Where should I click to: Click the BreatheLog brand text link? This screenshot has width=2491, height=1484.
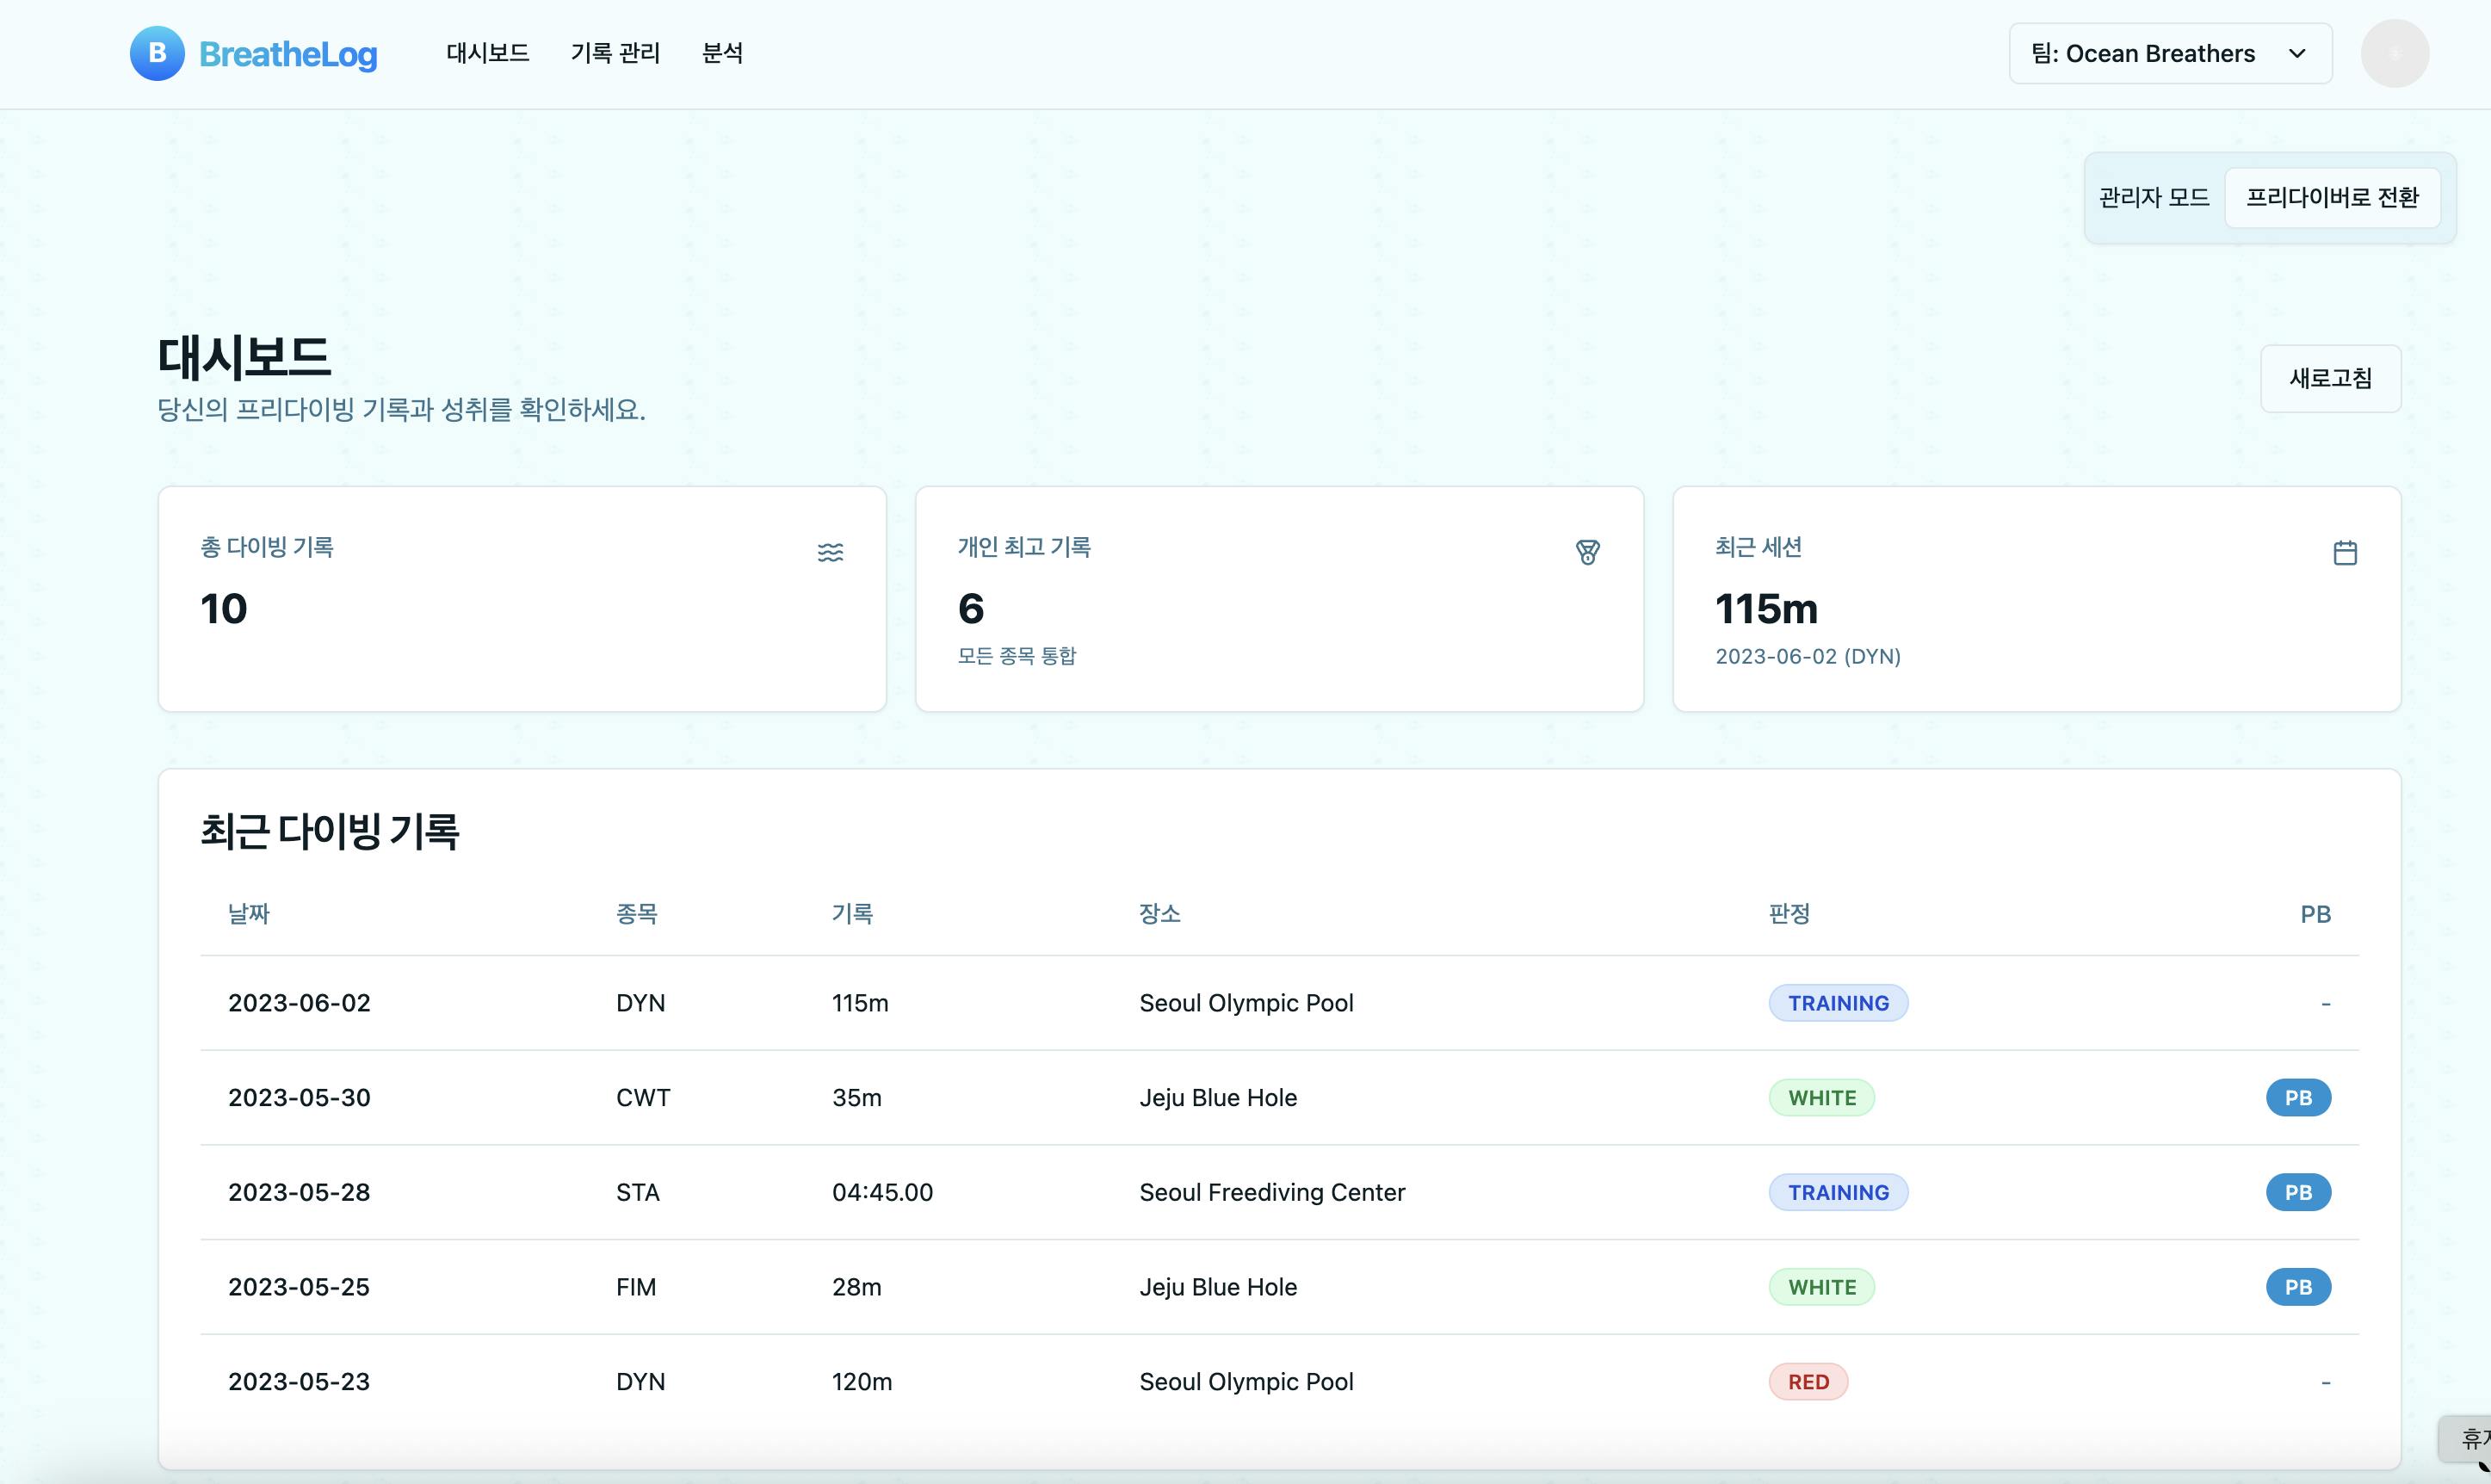(288, 54)
